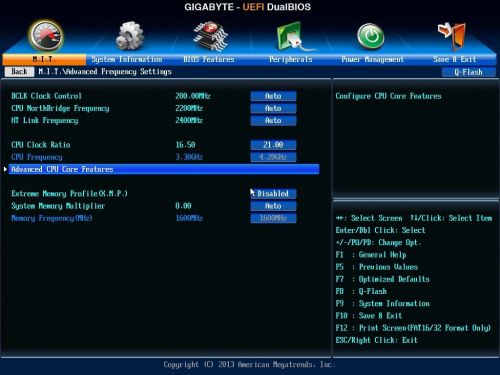Change Extreme Memory Profile Disabled setting
Image resolution: width=500 pixels, height=375 pixels.
click(x=273, y=194)
